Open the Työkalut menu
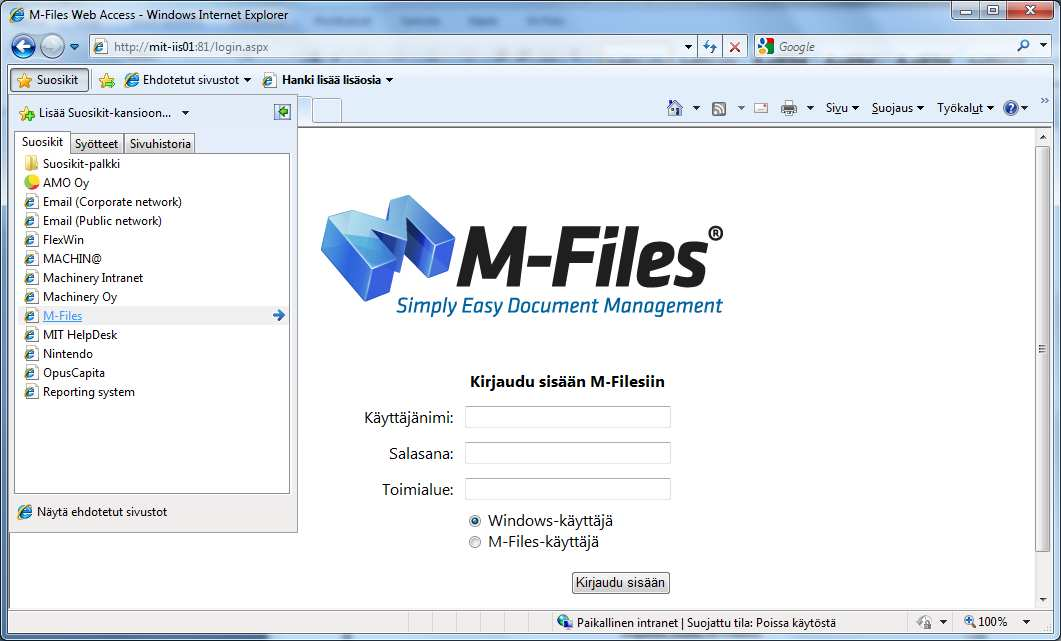 coord(965,108)
